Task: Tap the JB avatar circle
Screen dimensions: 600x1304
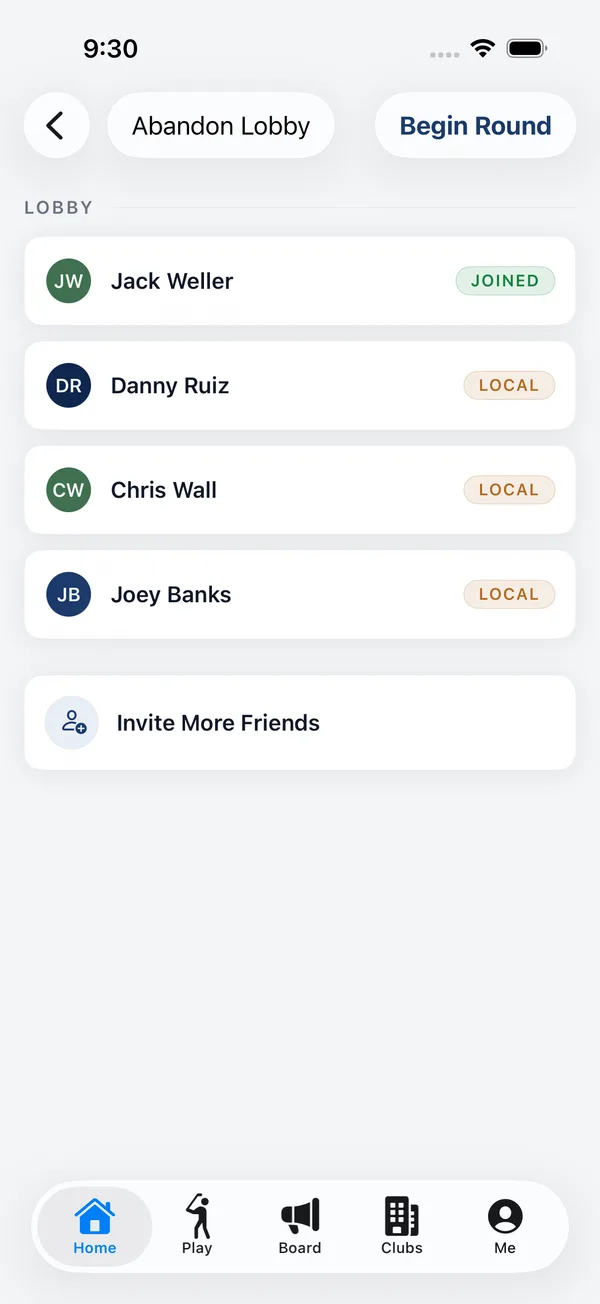Action: (69, 594)
